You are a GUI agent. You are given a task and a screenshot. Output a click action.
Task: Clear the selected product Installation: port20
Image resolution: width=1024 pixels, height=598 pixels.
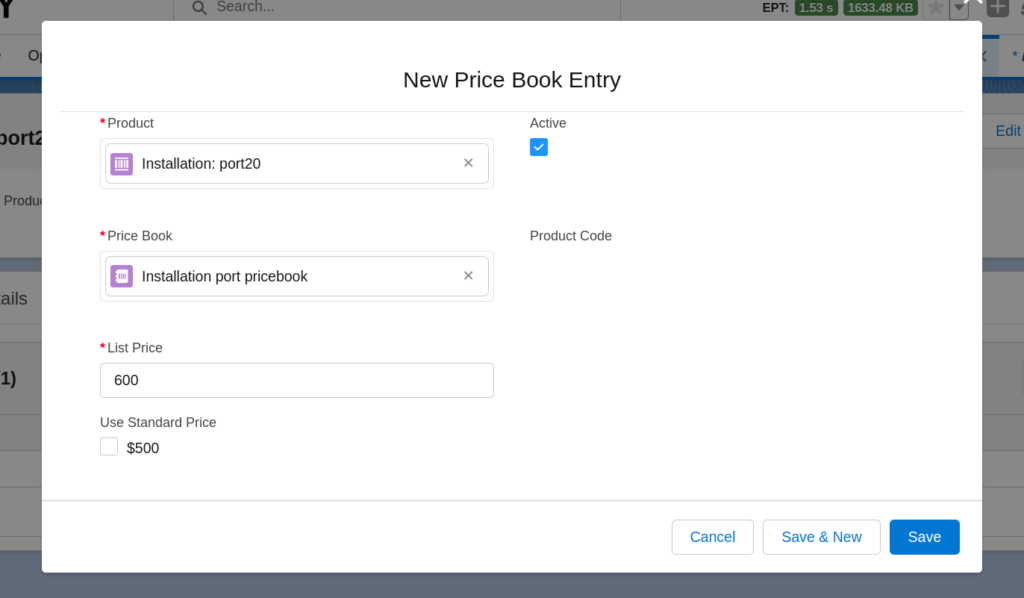(468, 163)
